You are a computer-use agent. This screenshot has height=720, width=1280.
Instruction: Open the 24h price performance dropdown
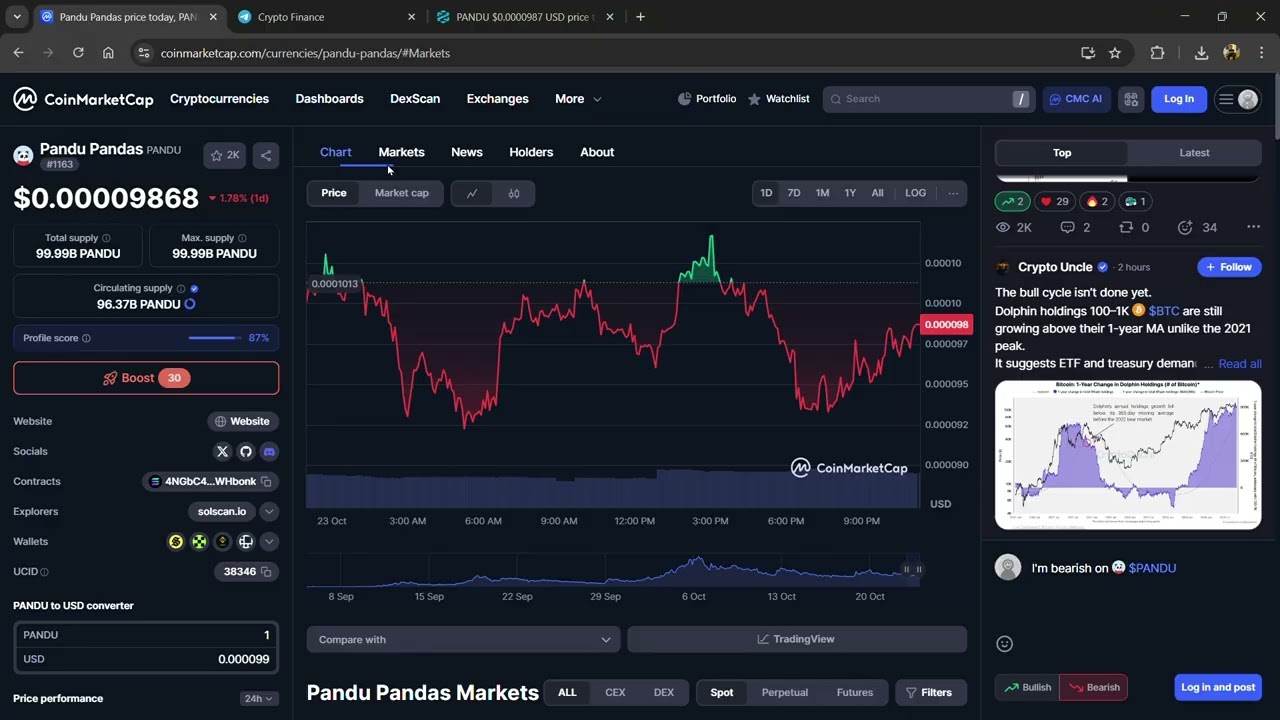coord(259,699)
